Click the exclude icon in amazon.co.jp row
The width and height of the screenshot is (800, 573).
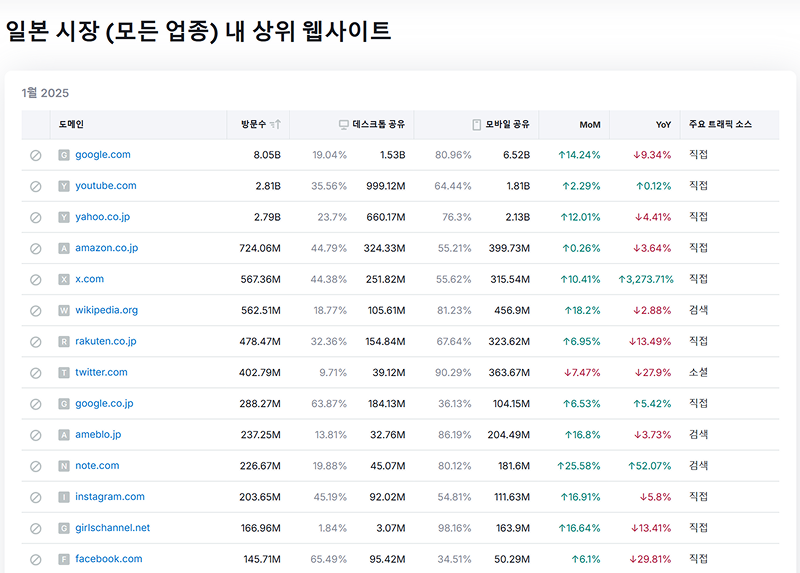click(x=35, y=248)
